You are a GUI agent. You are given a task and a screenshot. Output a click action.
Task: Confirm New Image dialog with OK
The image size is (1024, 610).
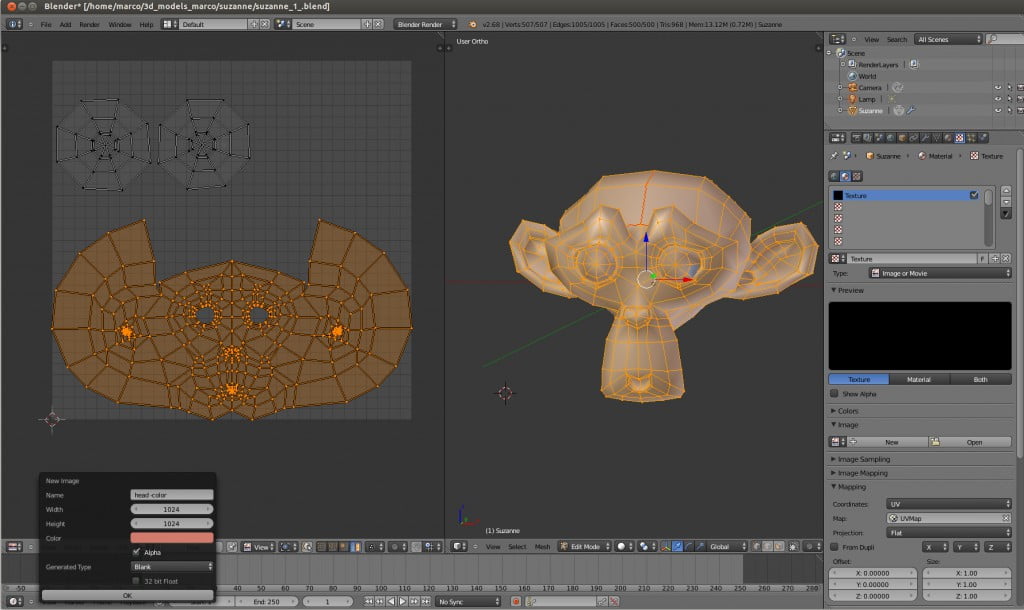(127, 595)
